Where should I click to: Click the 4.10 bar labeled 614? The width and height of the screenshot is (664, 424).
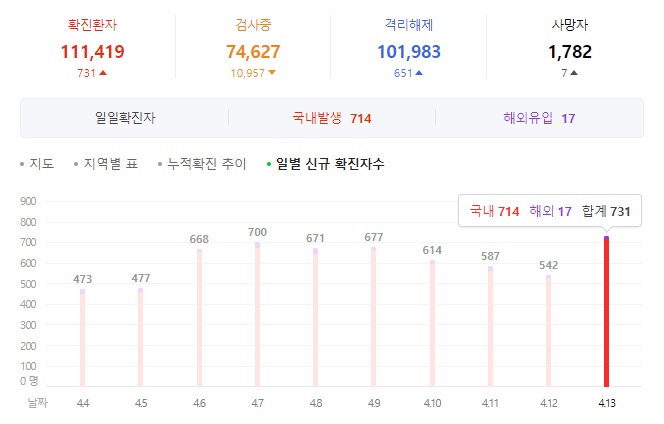pyautogui.click(x=432, y=324)
